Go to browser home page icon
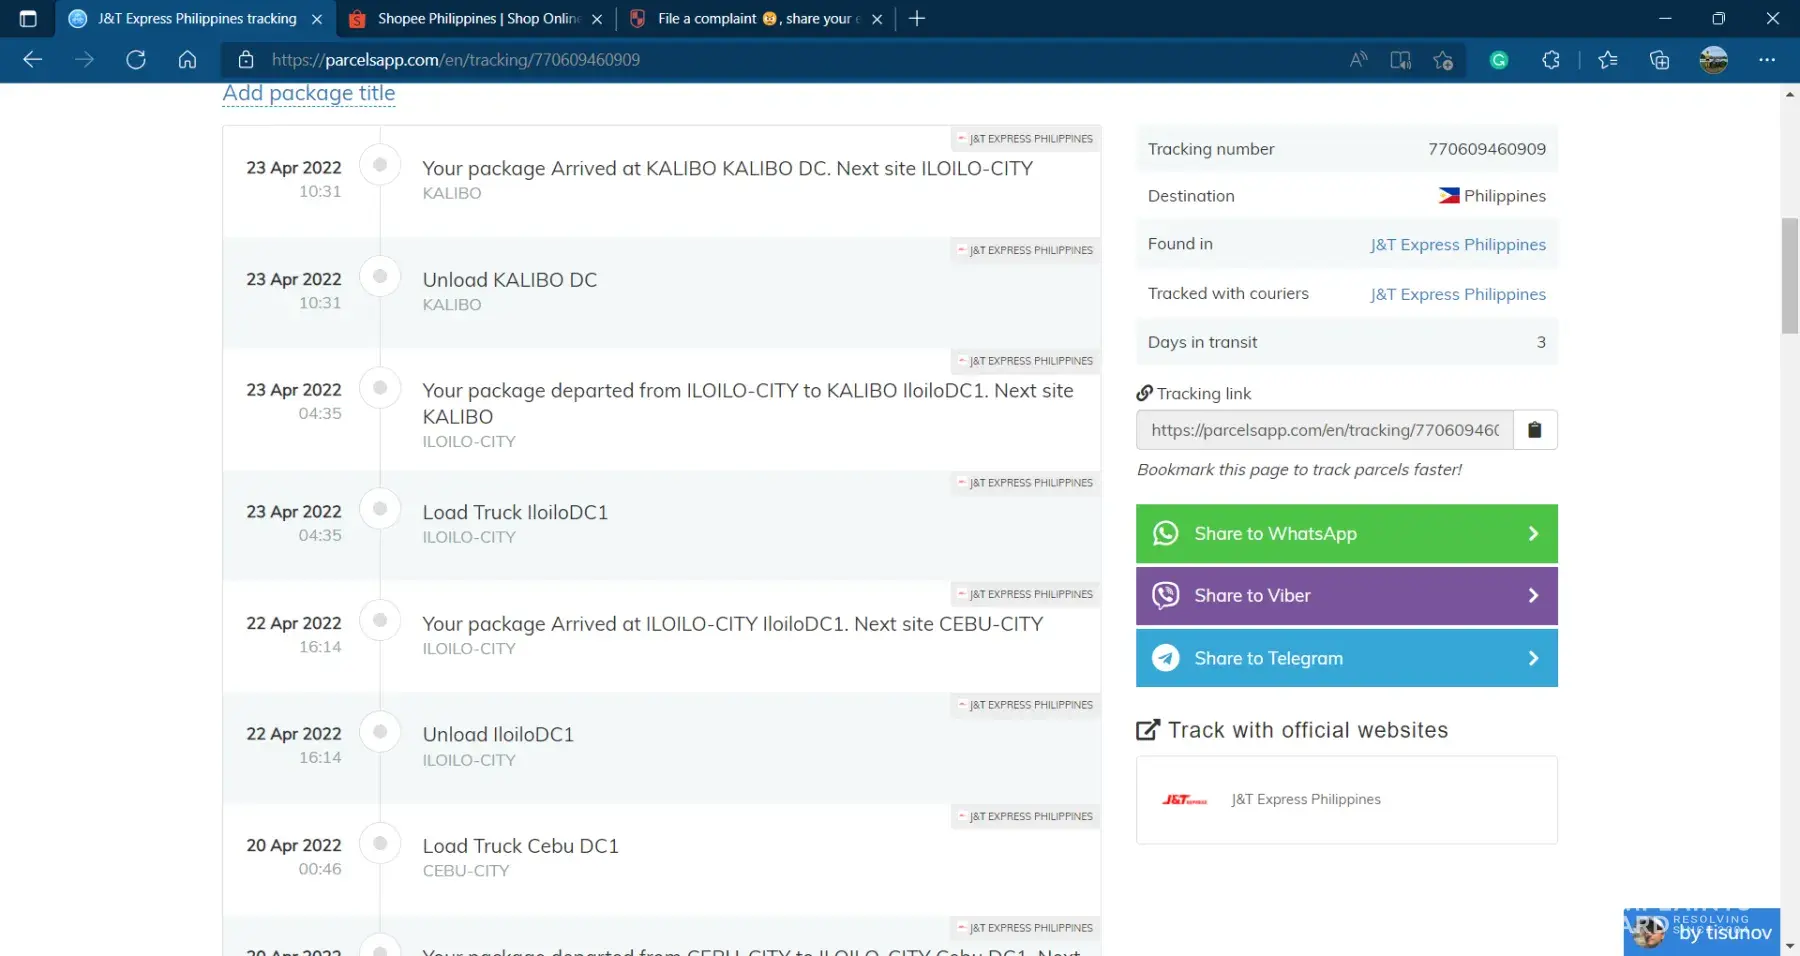Screen dimensions: 1800x956 (187, 60)
